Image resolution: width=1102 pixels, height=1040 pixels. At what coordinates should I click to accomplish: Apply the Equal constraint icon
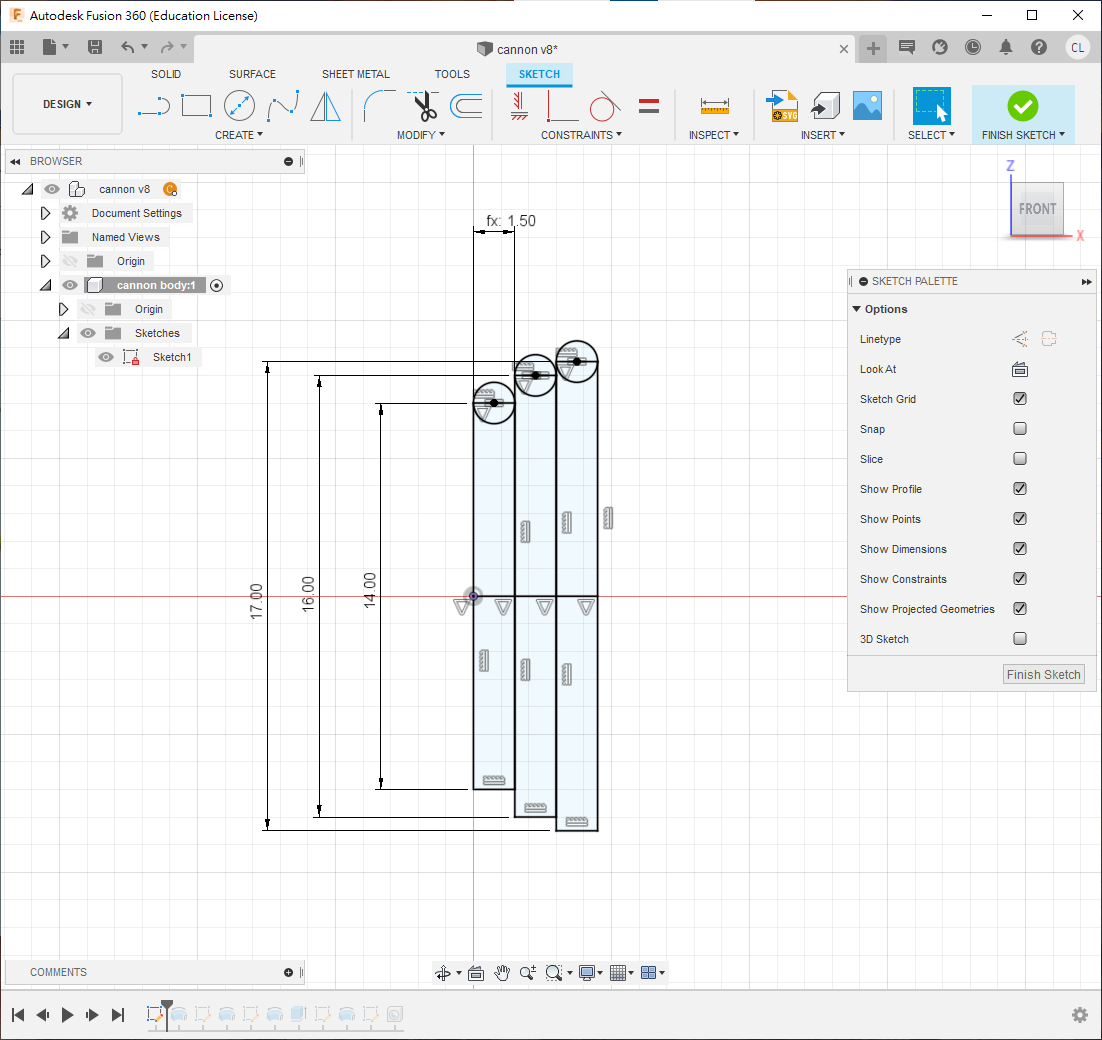648,105
